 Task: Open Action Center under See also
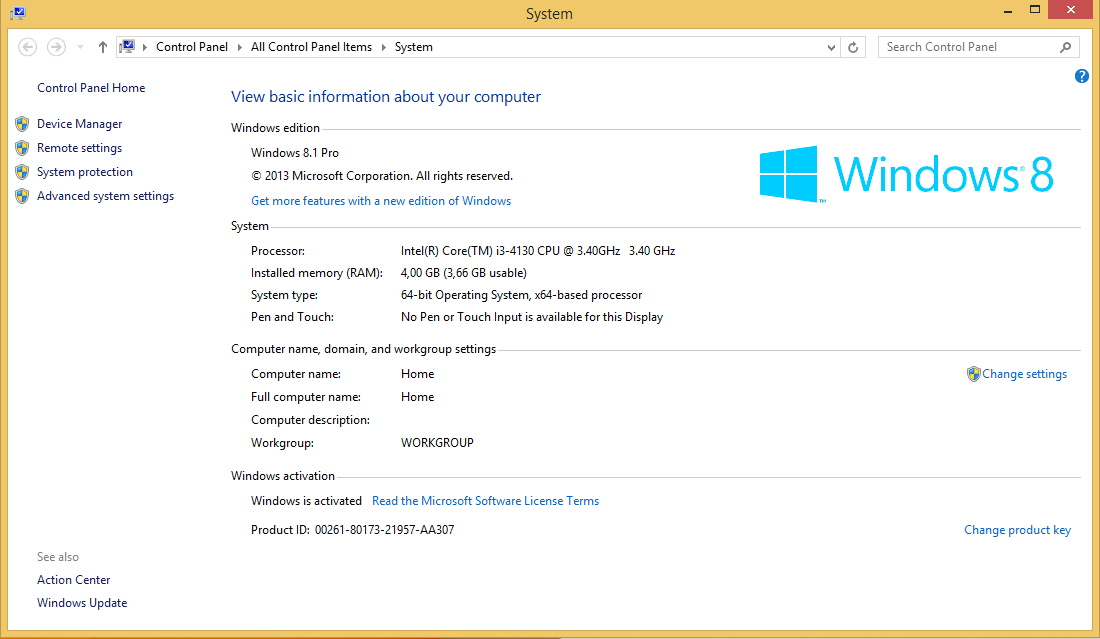(74, 580)
